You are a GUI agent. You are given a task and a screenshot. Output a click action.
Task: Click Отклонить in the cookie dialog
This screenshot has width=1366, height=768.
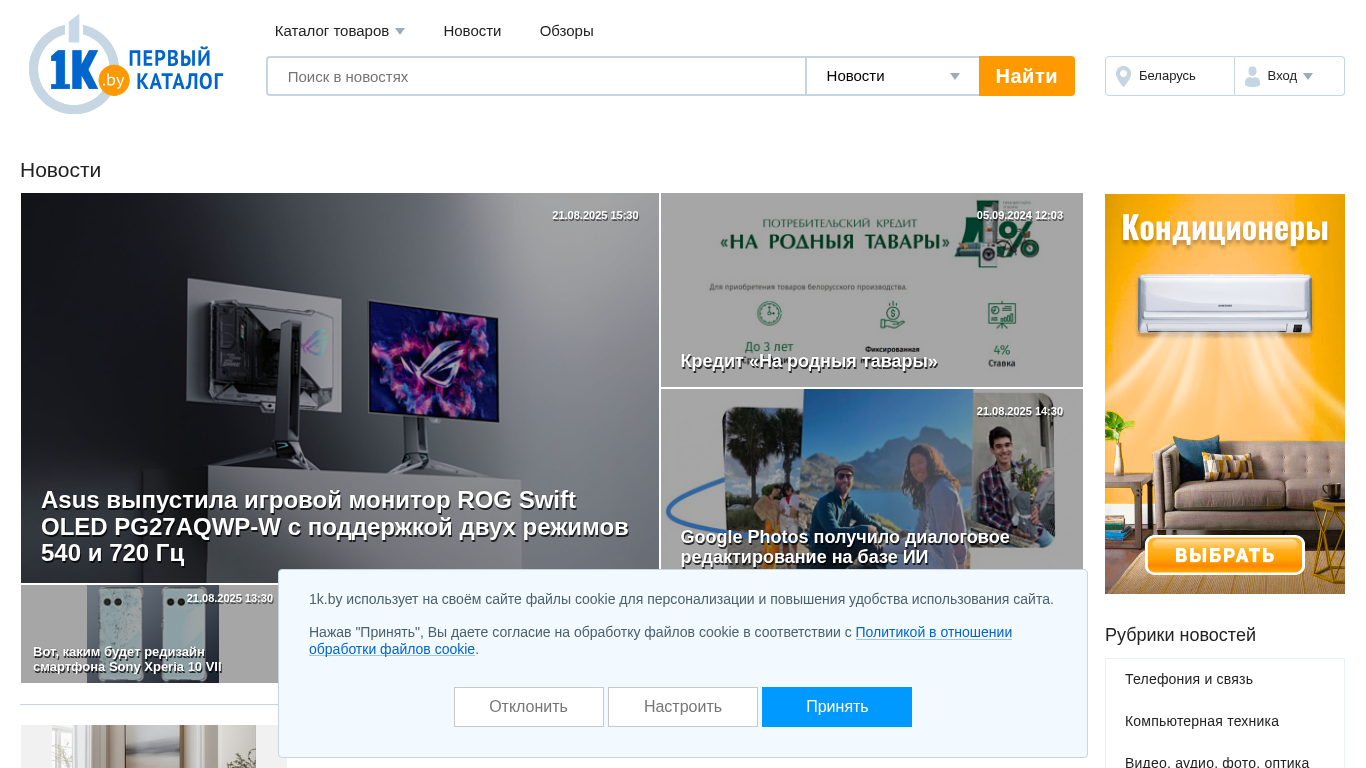[x=529, y=707]
